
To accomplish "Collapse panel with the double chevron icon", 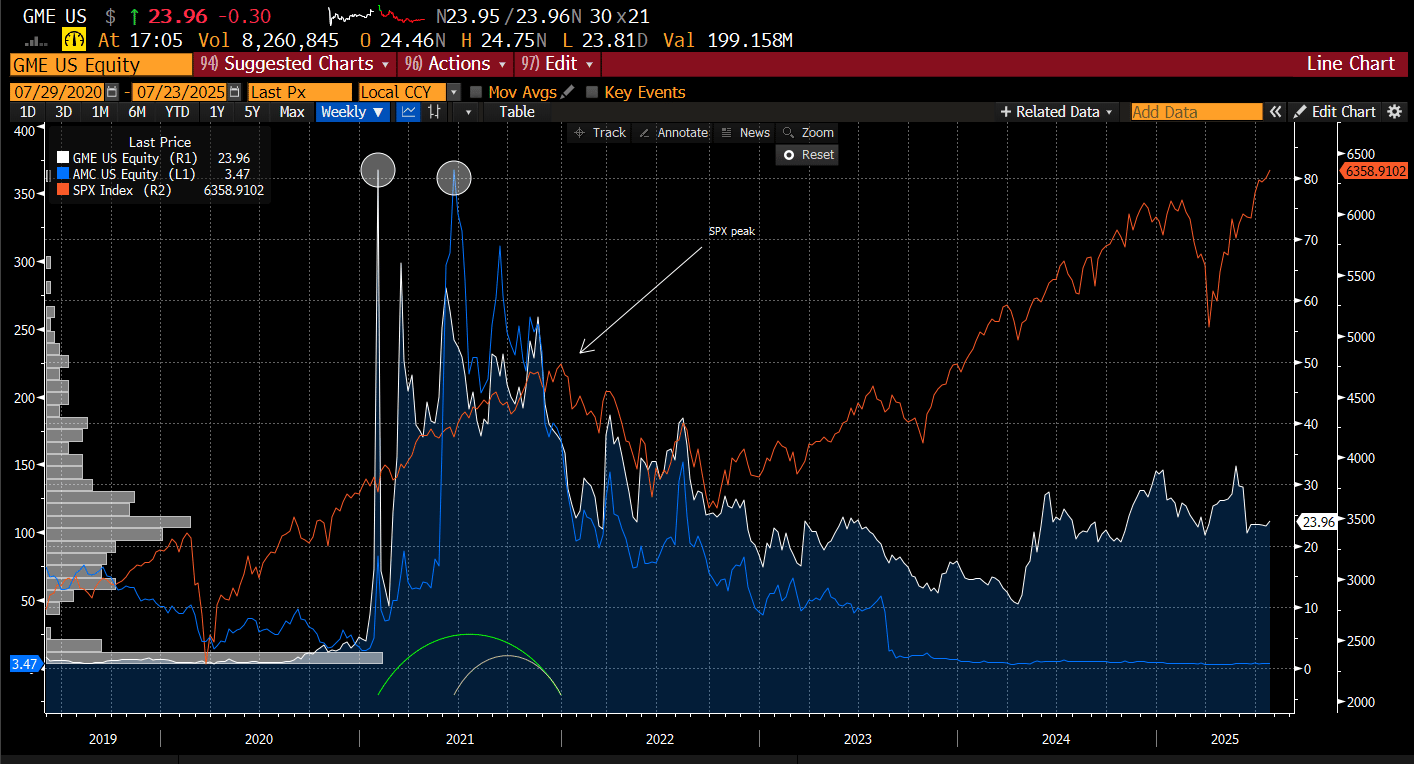I will (x=1275, y=112).
